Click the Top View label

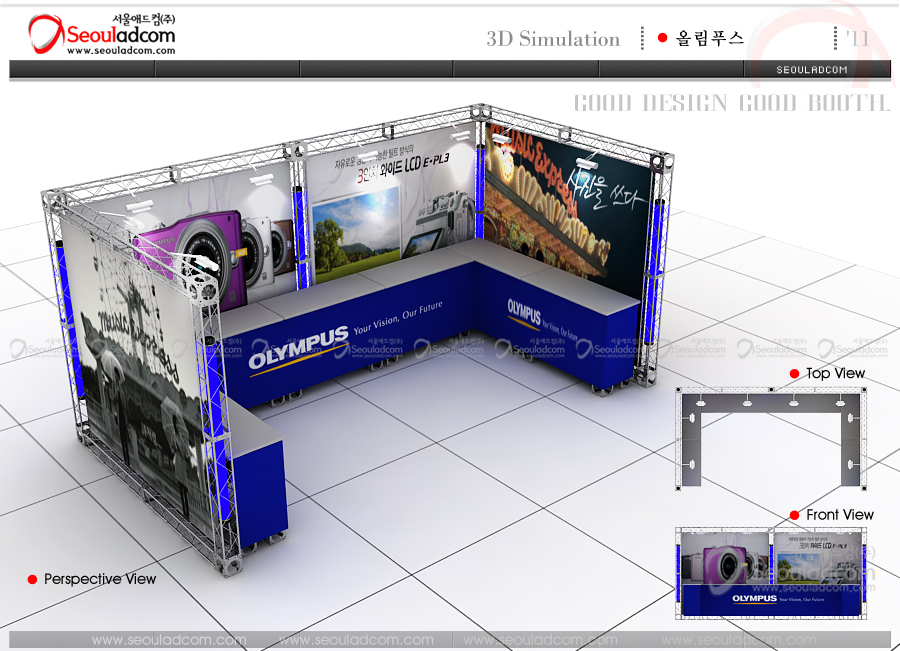[835, 374]
